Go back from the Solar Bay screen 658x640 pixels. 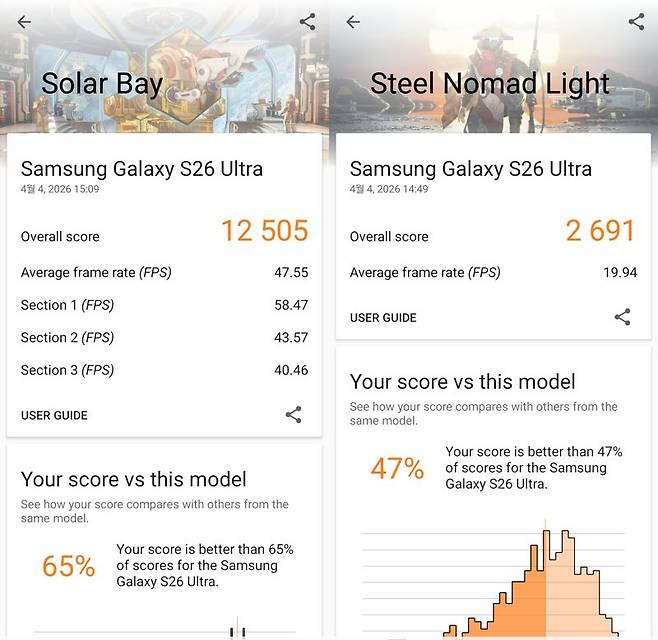click(24, 22)
